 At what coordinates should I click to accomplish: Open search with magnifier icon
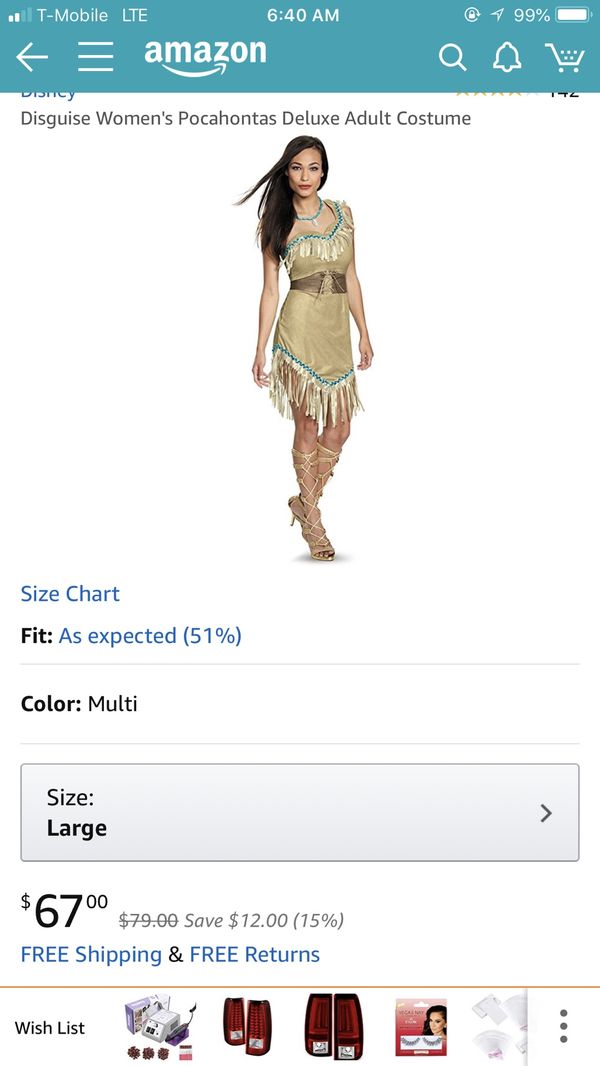[x=453, y=58]
